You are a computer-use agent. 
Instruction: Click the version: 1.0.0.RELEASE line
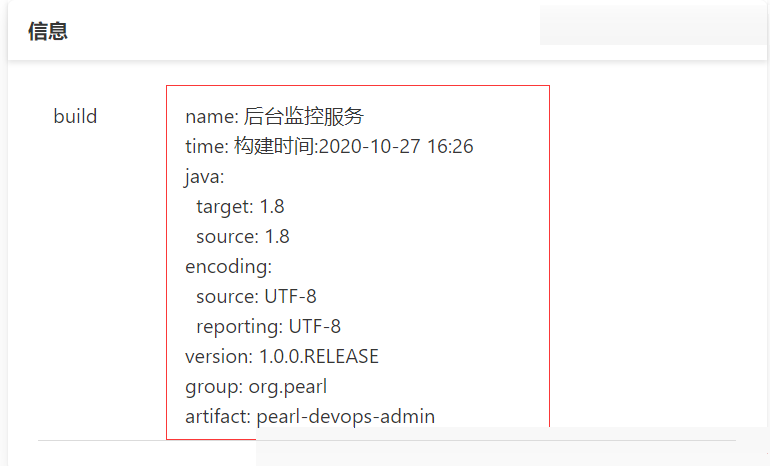[282, 356]
